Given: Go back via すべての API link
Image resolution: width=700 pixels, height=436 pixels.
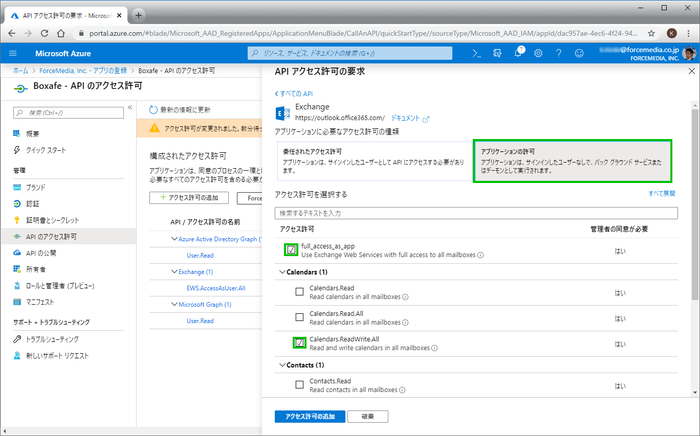Looking at the screenshot, I should (x=294, y=94).
